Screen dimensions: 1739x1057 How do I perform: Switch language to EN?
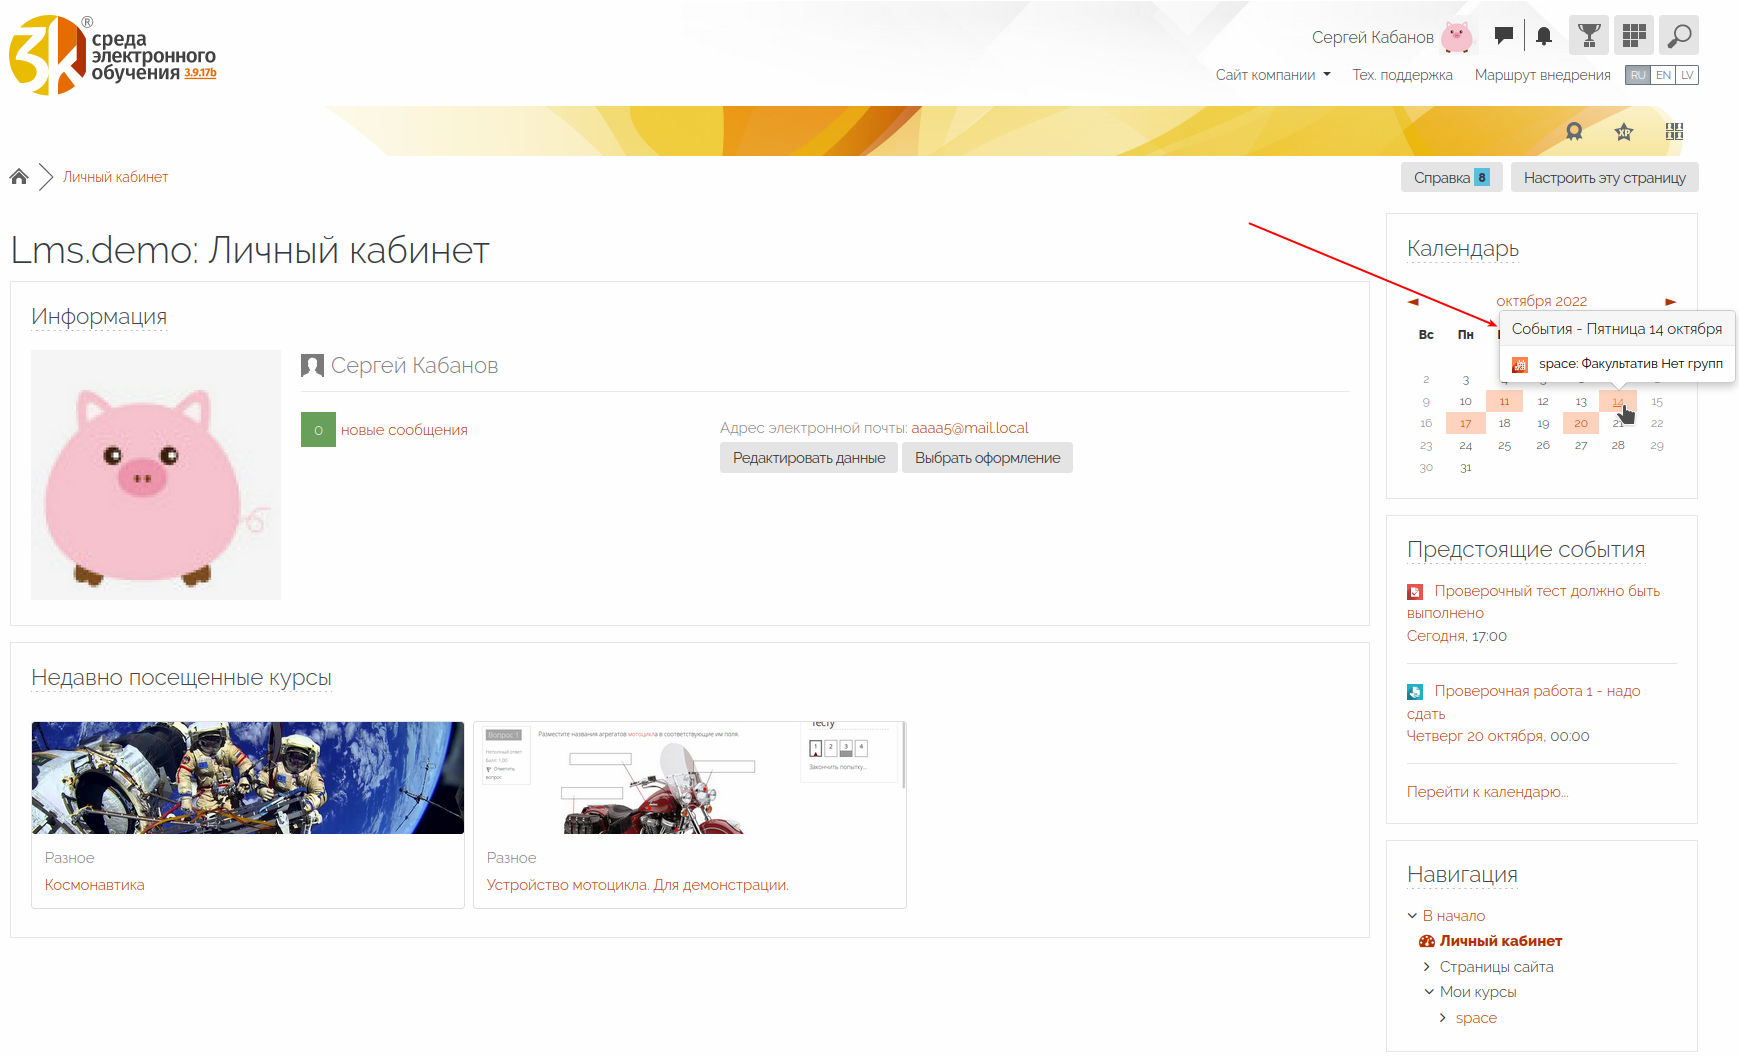[1663, 75]
